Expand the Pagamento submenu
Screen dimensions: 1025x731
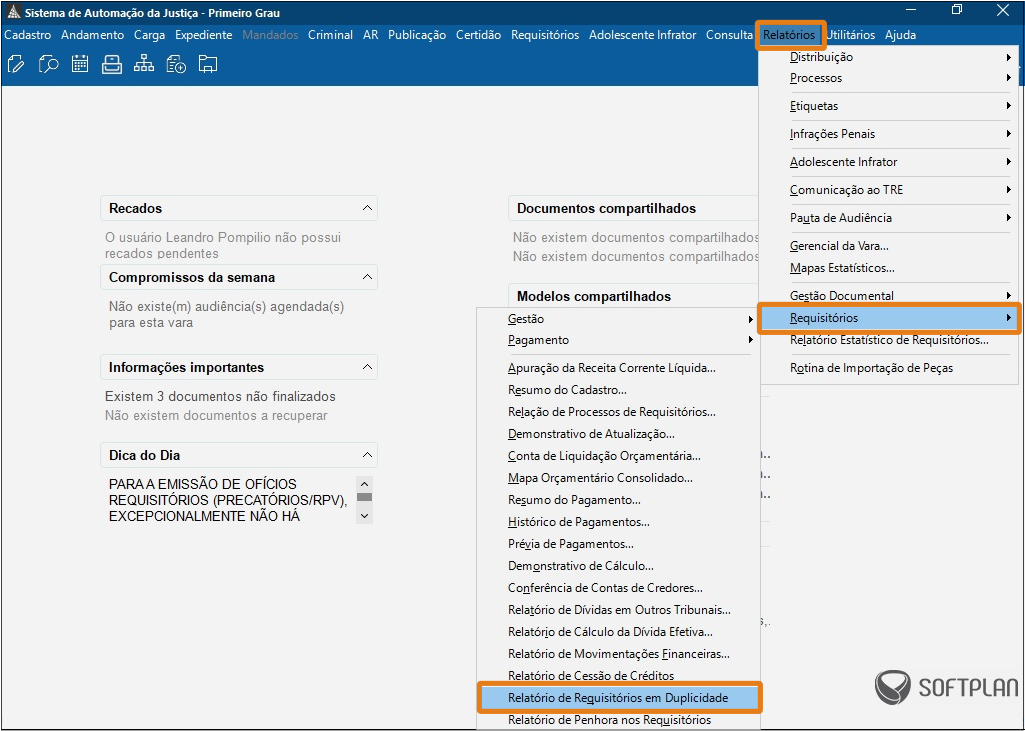(x=618, y=340)
